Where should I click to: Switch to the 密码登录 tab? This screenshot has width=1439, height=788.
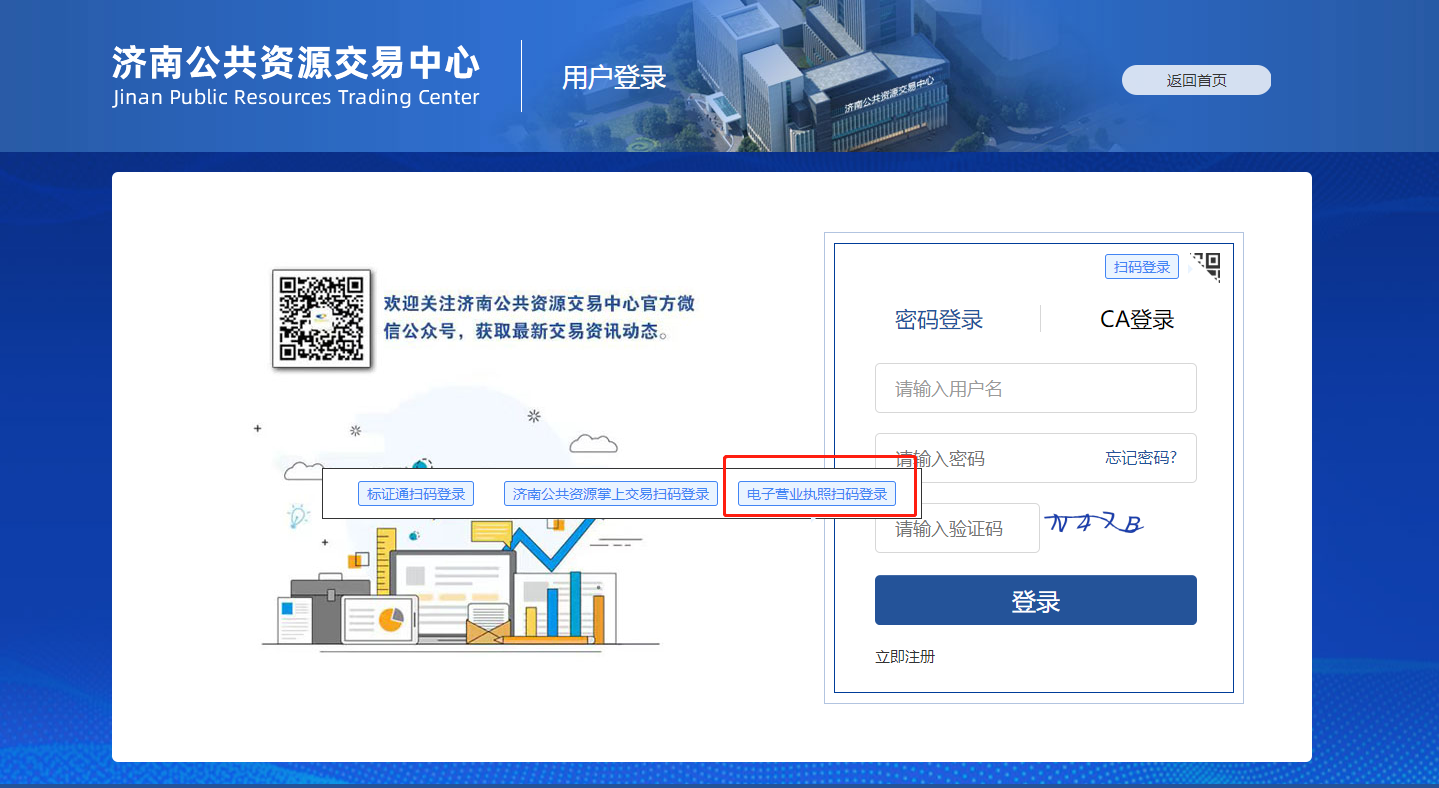[939, 319]
